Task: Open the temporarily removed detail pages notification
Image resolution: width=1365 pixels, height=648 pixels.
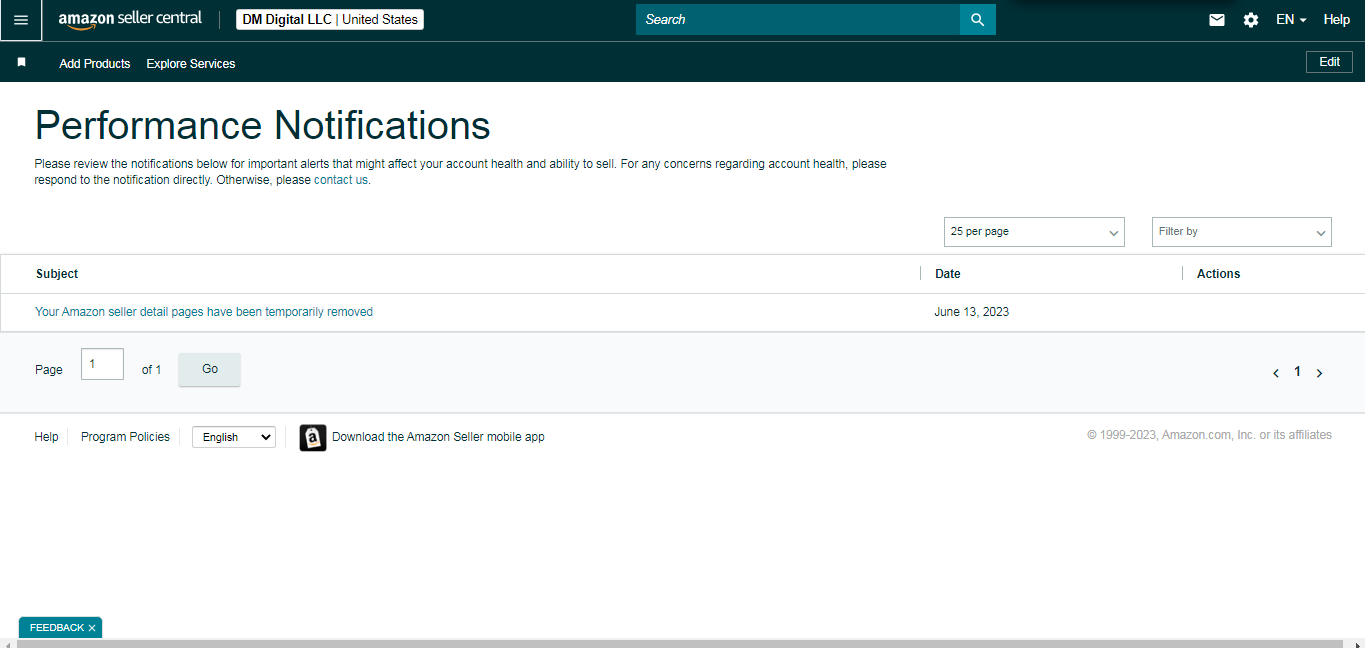Action: coord(204,312)
